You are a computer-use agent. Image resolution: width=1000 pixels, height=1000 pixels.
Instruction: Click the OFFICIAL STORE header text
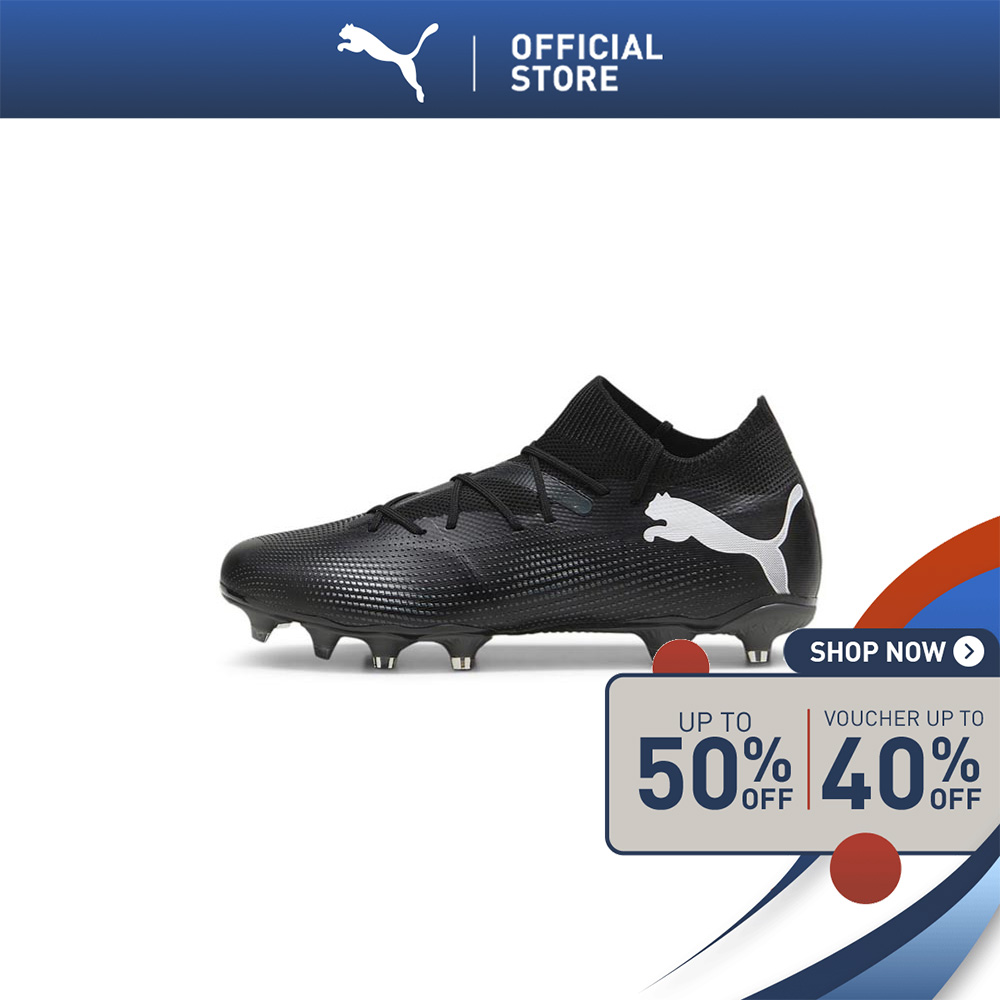(586, 63)
